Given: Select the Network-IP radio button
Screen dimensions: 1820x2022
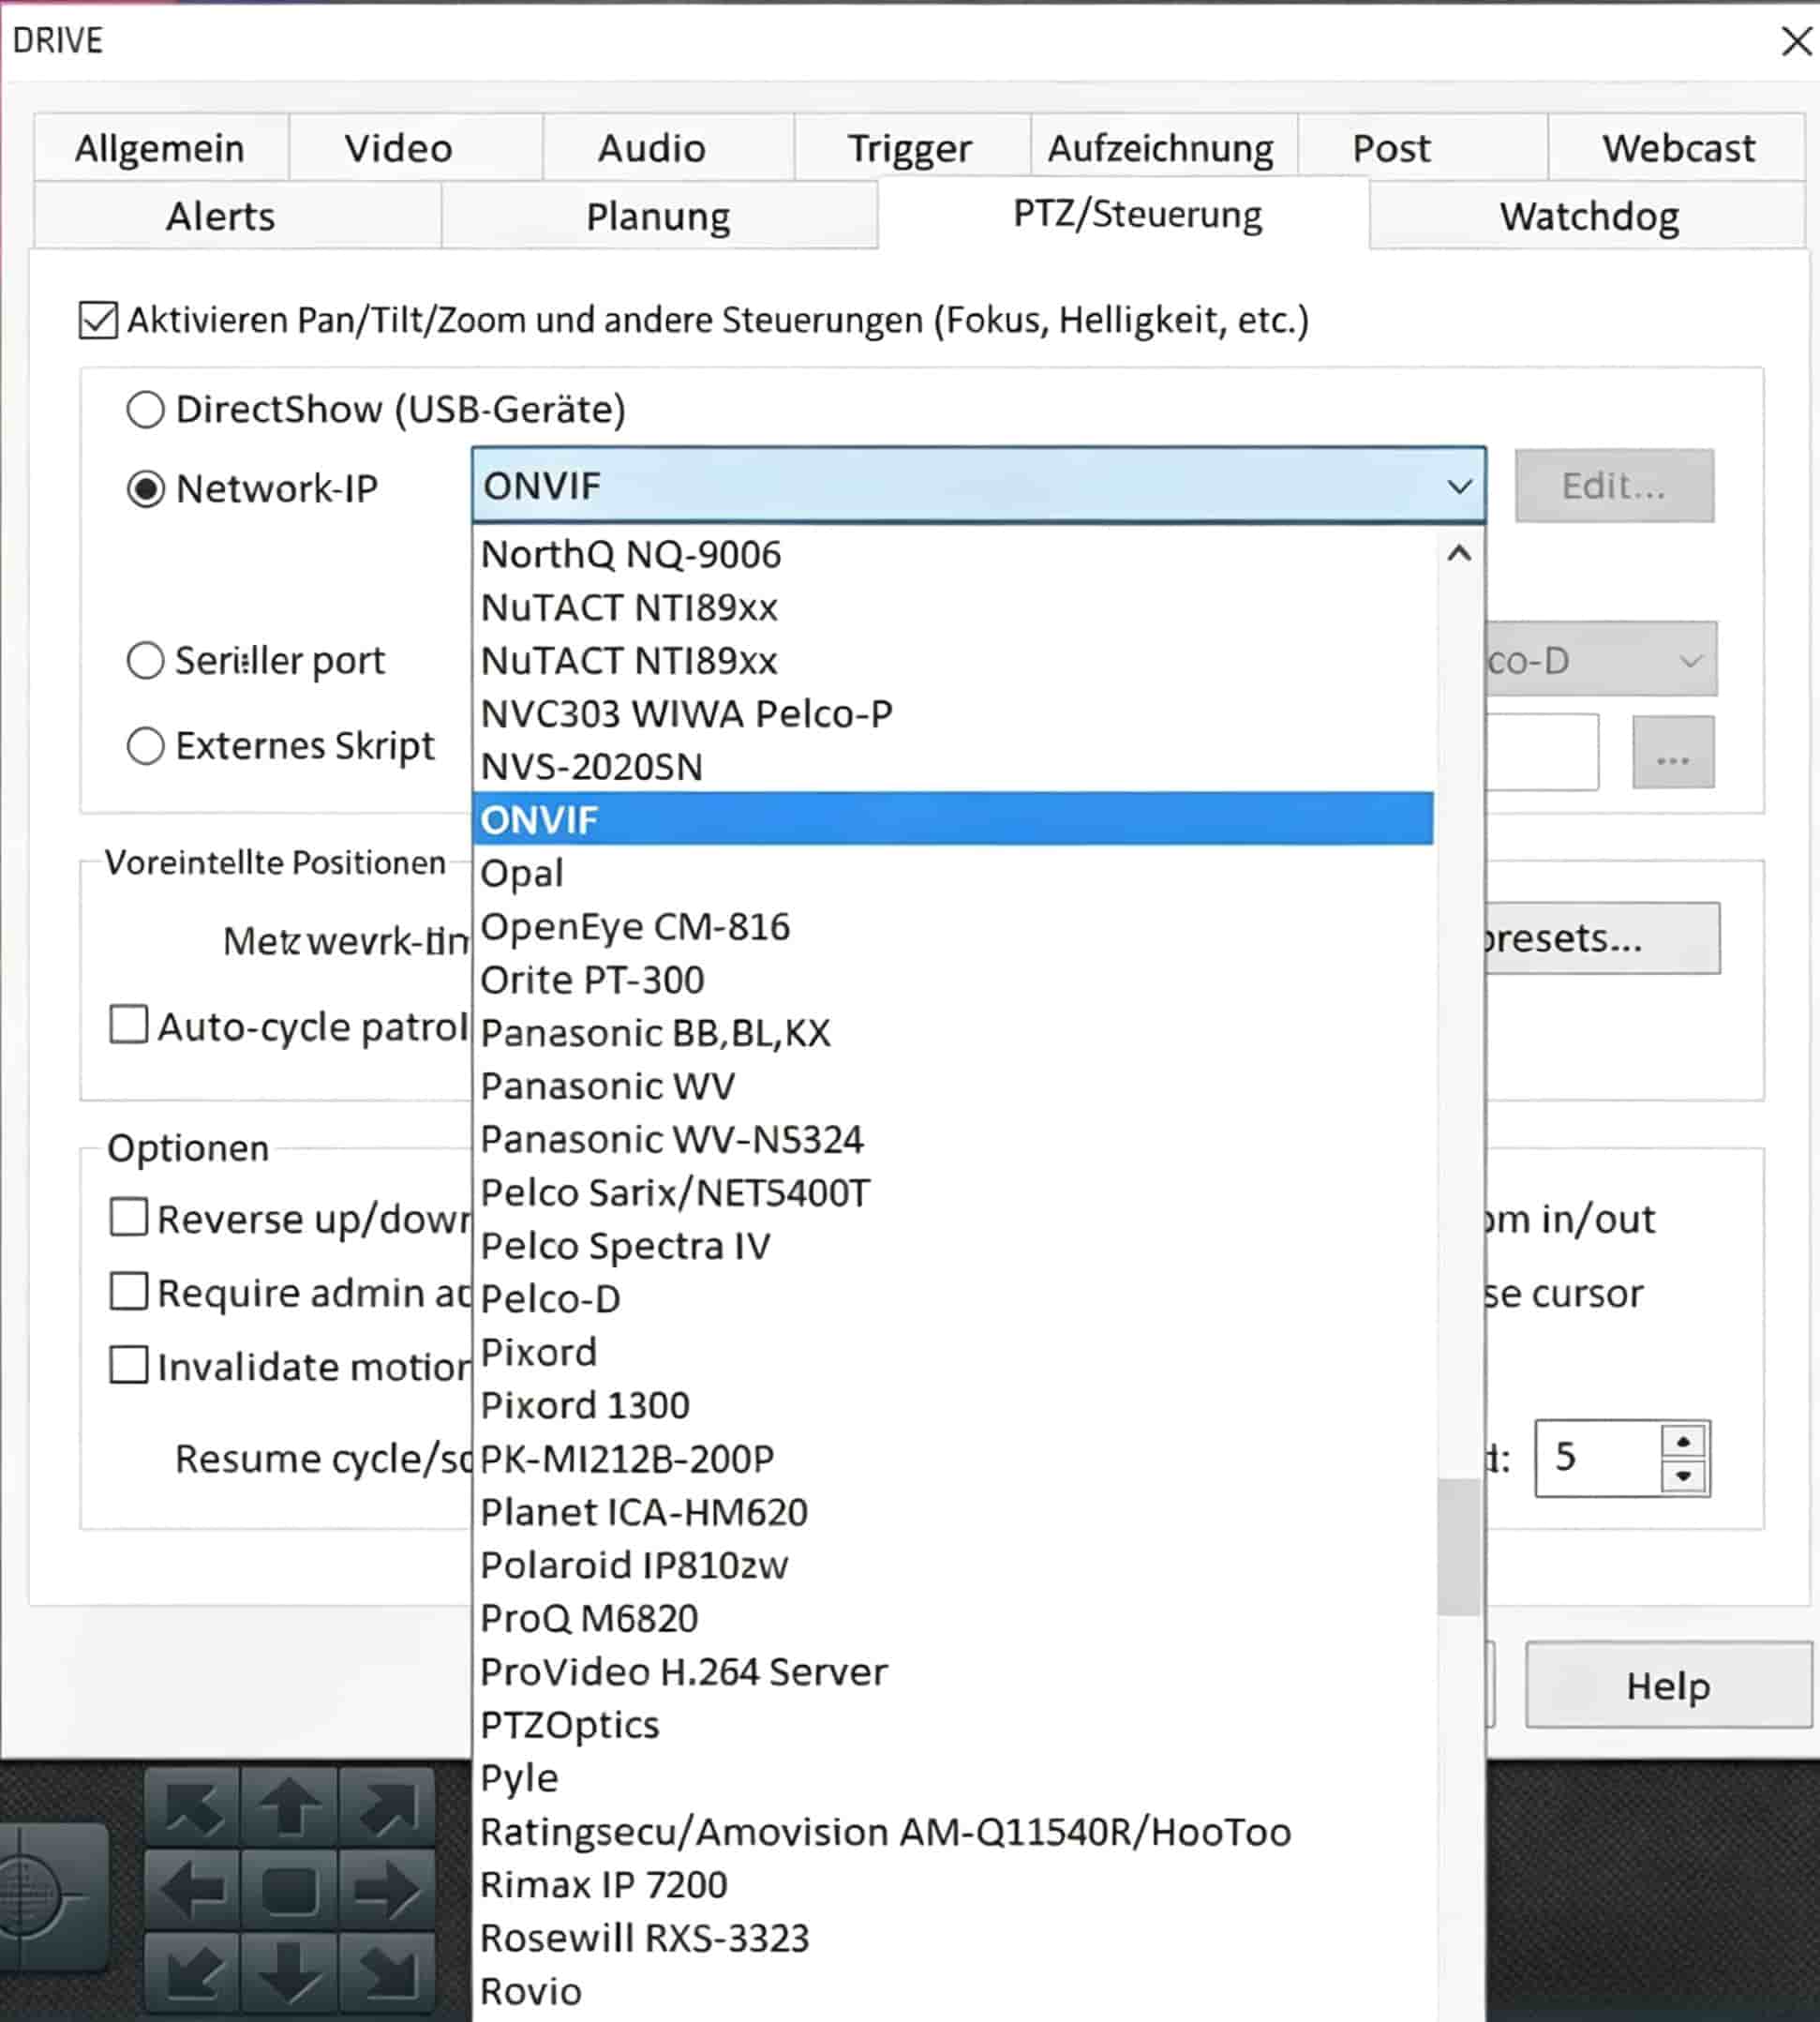Looking at the screenshot, I should (x=145, y=489).
